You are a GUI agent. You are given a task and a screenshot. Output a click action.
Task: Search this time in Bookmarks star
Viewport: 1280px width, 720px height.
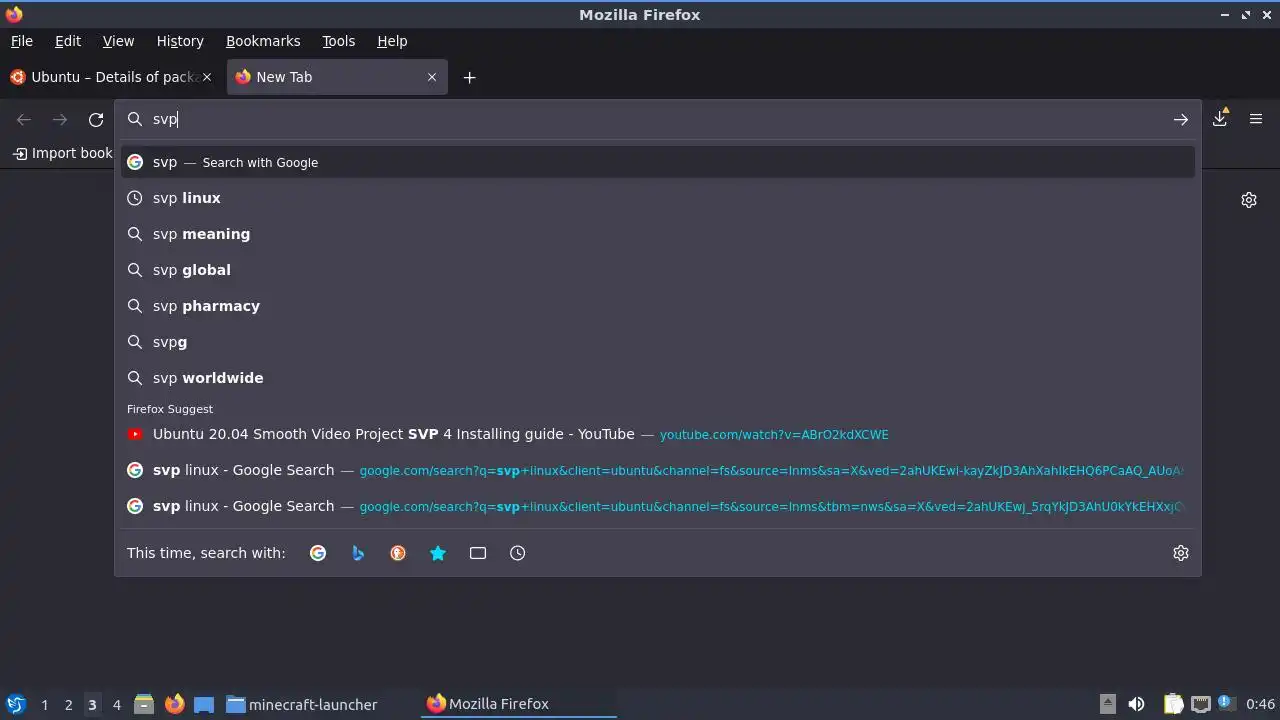(x=438, y=553)
